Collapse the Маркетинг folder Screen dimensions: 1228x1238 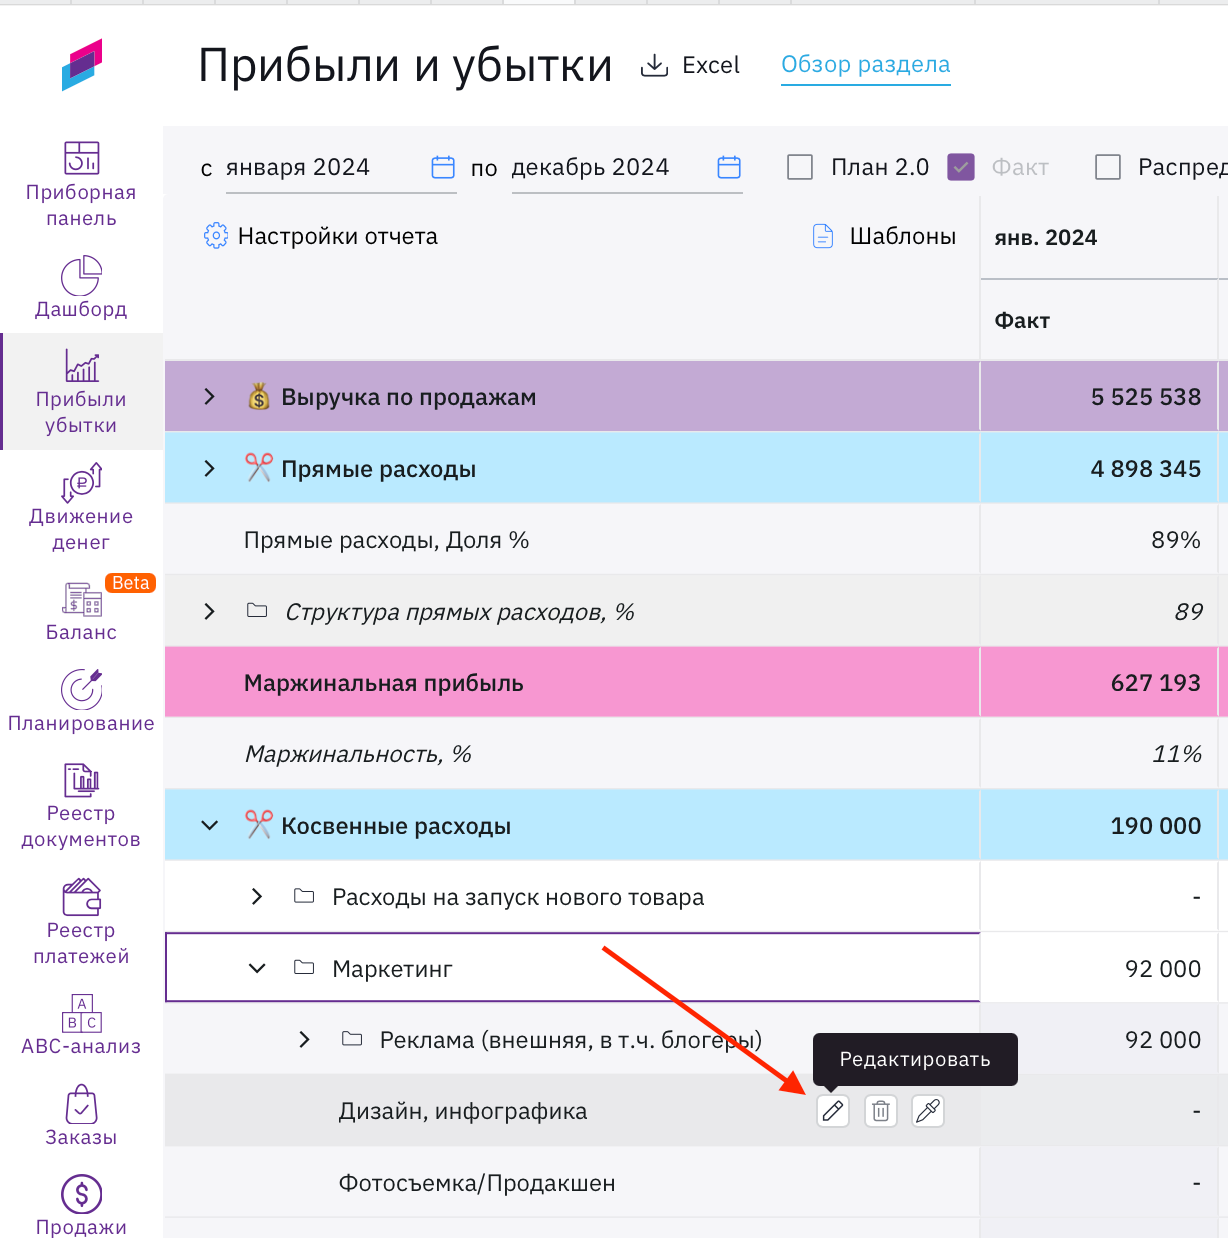[257, 968]
